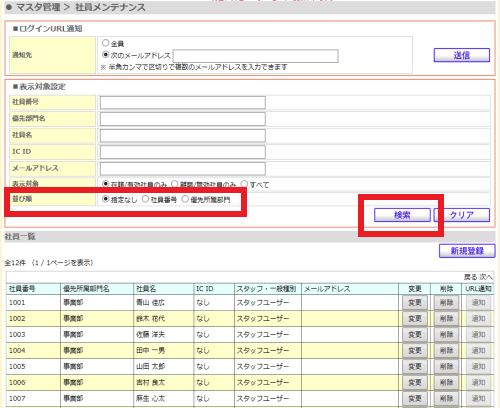Click 通知 for employee 1005
The image size is (500, 408).
(x=478, y=367)
